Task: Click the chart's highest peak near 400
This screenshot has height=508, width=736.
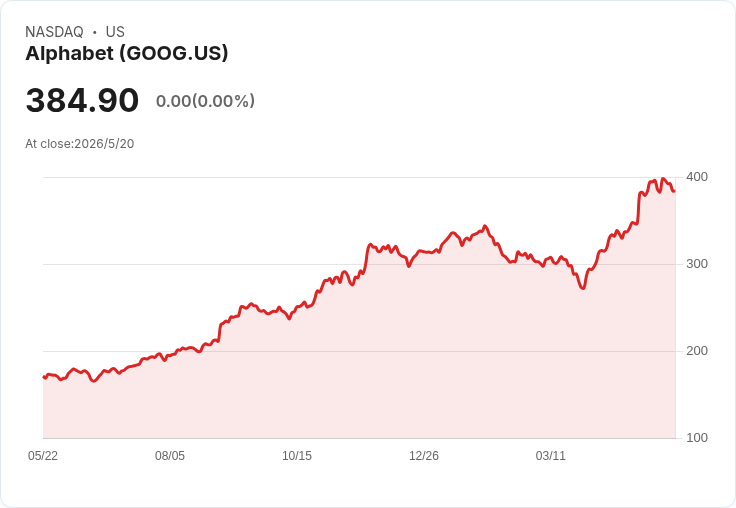Action: (662, 179)
